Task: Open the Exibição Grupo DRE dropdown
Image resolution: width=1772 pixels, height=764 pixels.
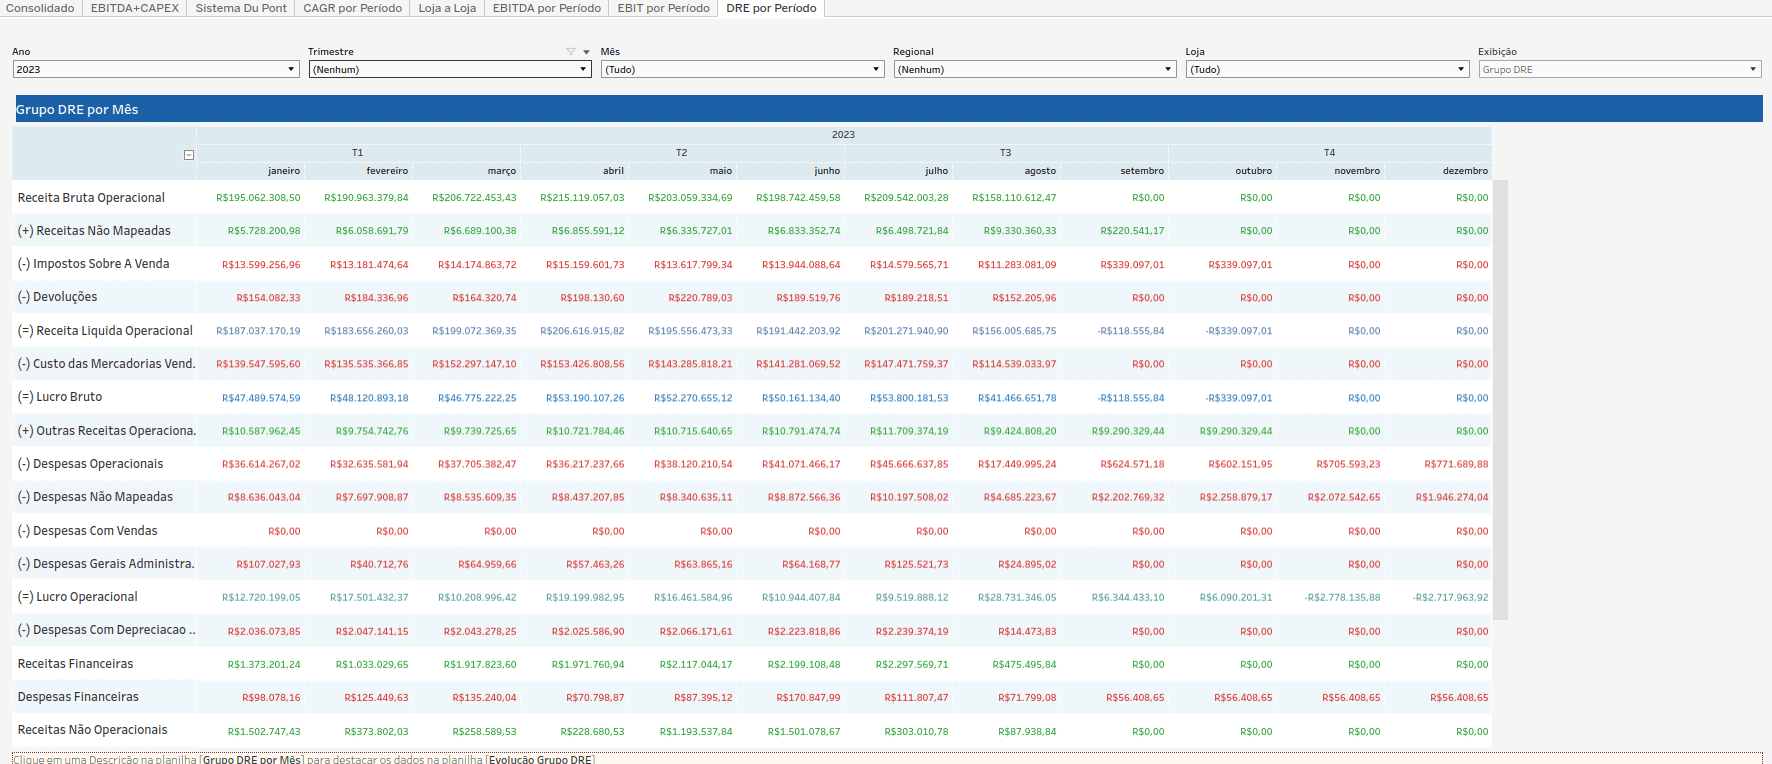Action: 1620,69
